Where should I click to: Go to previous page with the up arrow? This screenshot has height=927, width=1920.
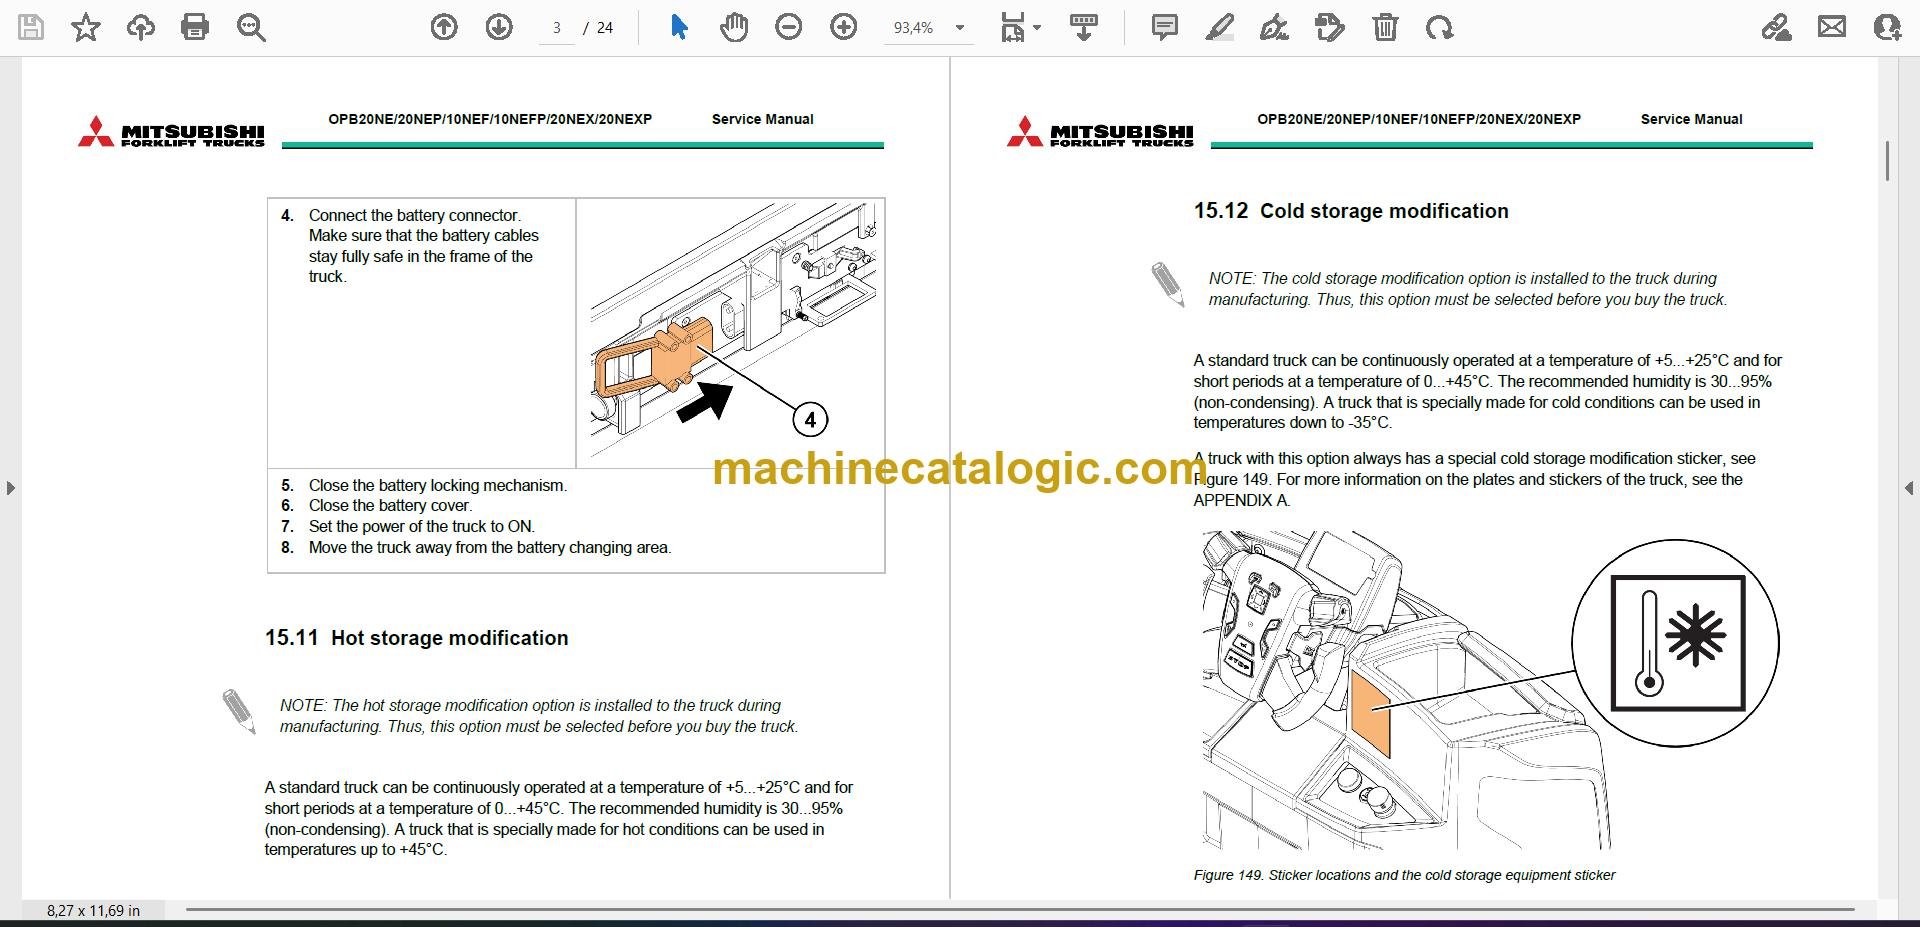[x=444, y=27]
